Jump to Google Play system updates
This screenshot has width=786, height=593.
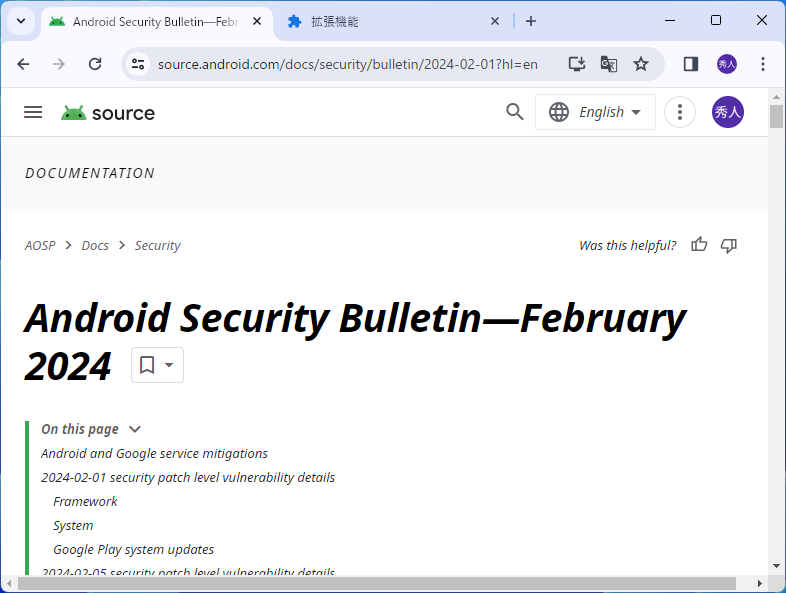point(133,550)
